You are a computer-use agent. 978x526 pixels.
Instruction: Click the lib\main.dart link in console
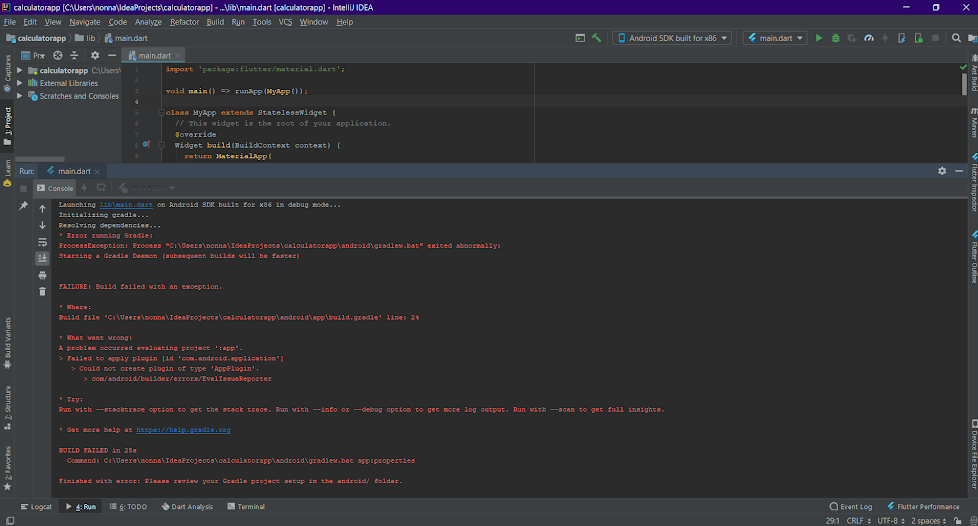click(125, 204)
